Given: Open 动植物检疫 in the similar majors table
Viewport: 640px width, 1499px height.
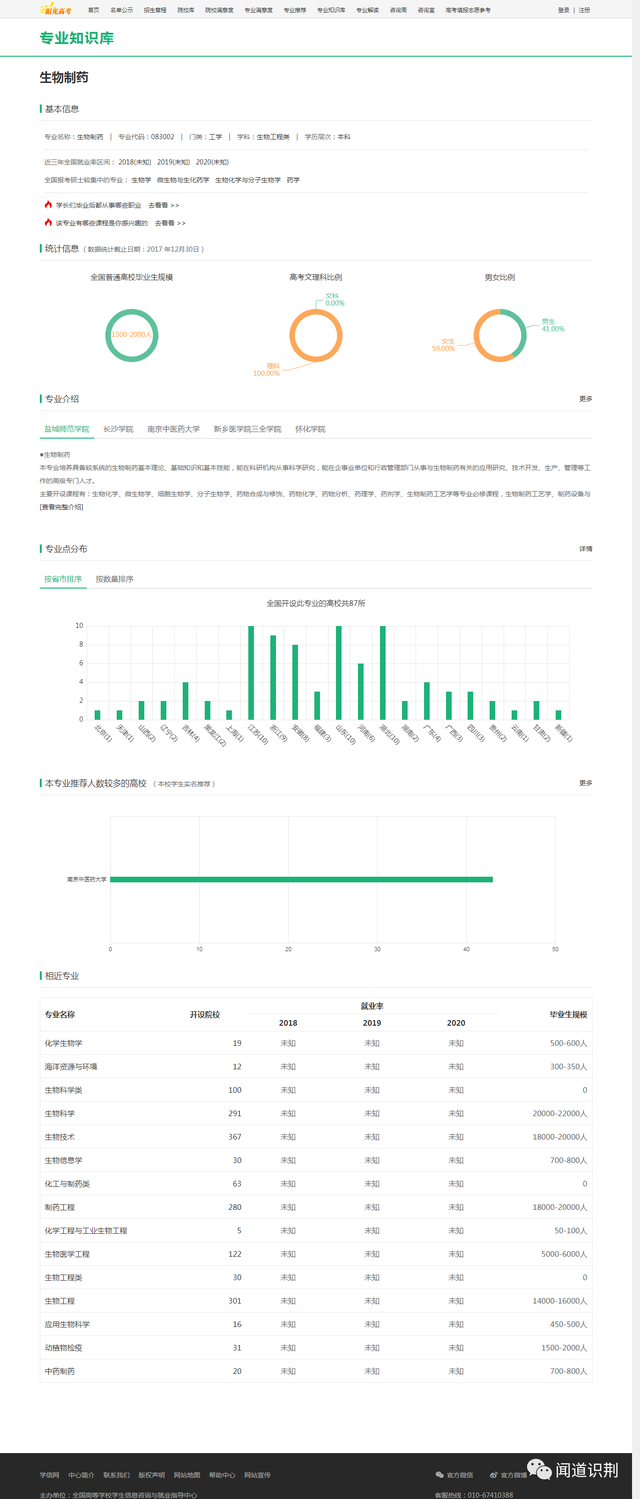Looking at the screenshot, I should coord(63,1348).
